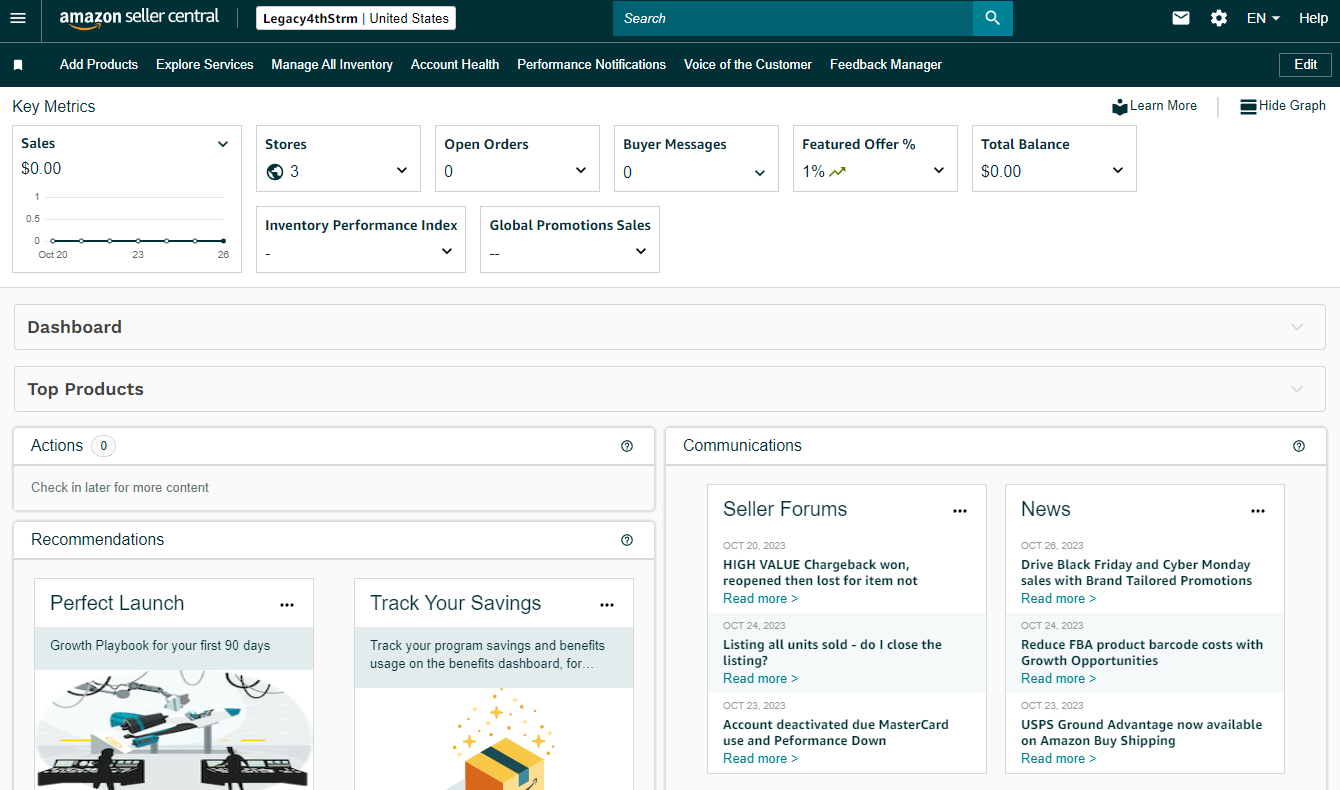Image resolution: width=1340 pixels, height=790 pixels.
Task: Click the Amazon Seller Central logo
Action: point(139,18)
